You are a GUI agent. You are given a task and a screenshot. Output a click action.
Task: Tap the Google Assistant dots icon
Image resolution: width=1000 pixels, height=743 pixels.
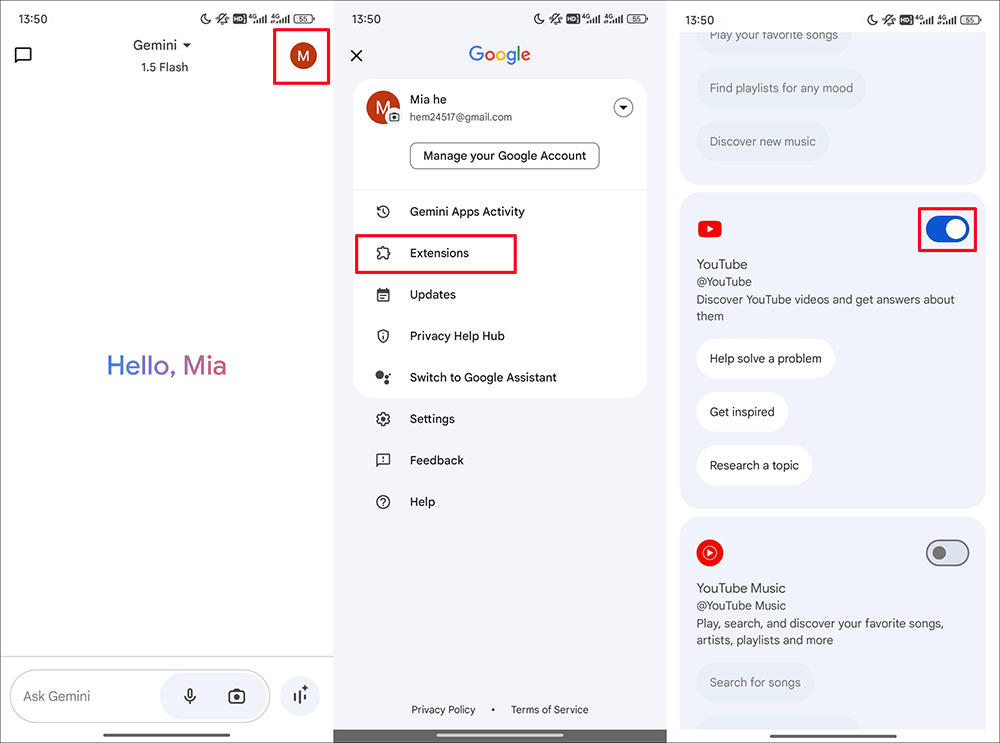(383, 378)
